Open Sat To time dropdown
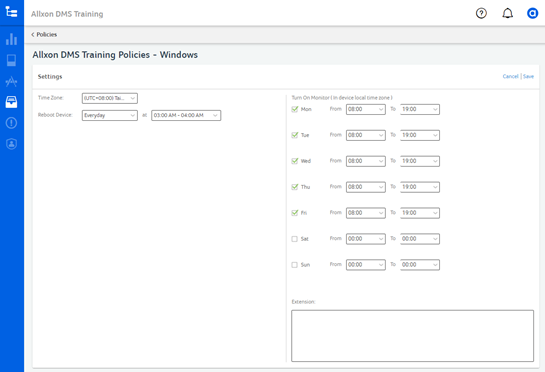 420,239
